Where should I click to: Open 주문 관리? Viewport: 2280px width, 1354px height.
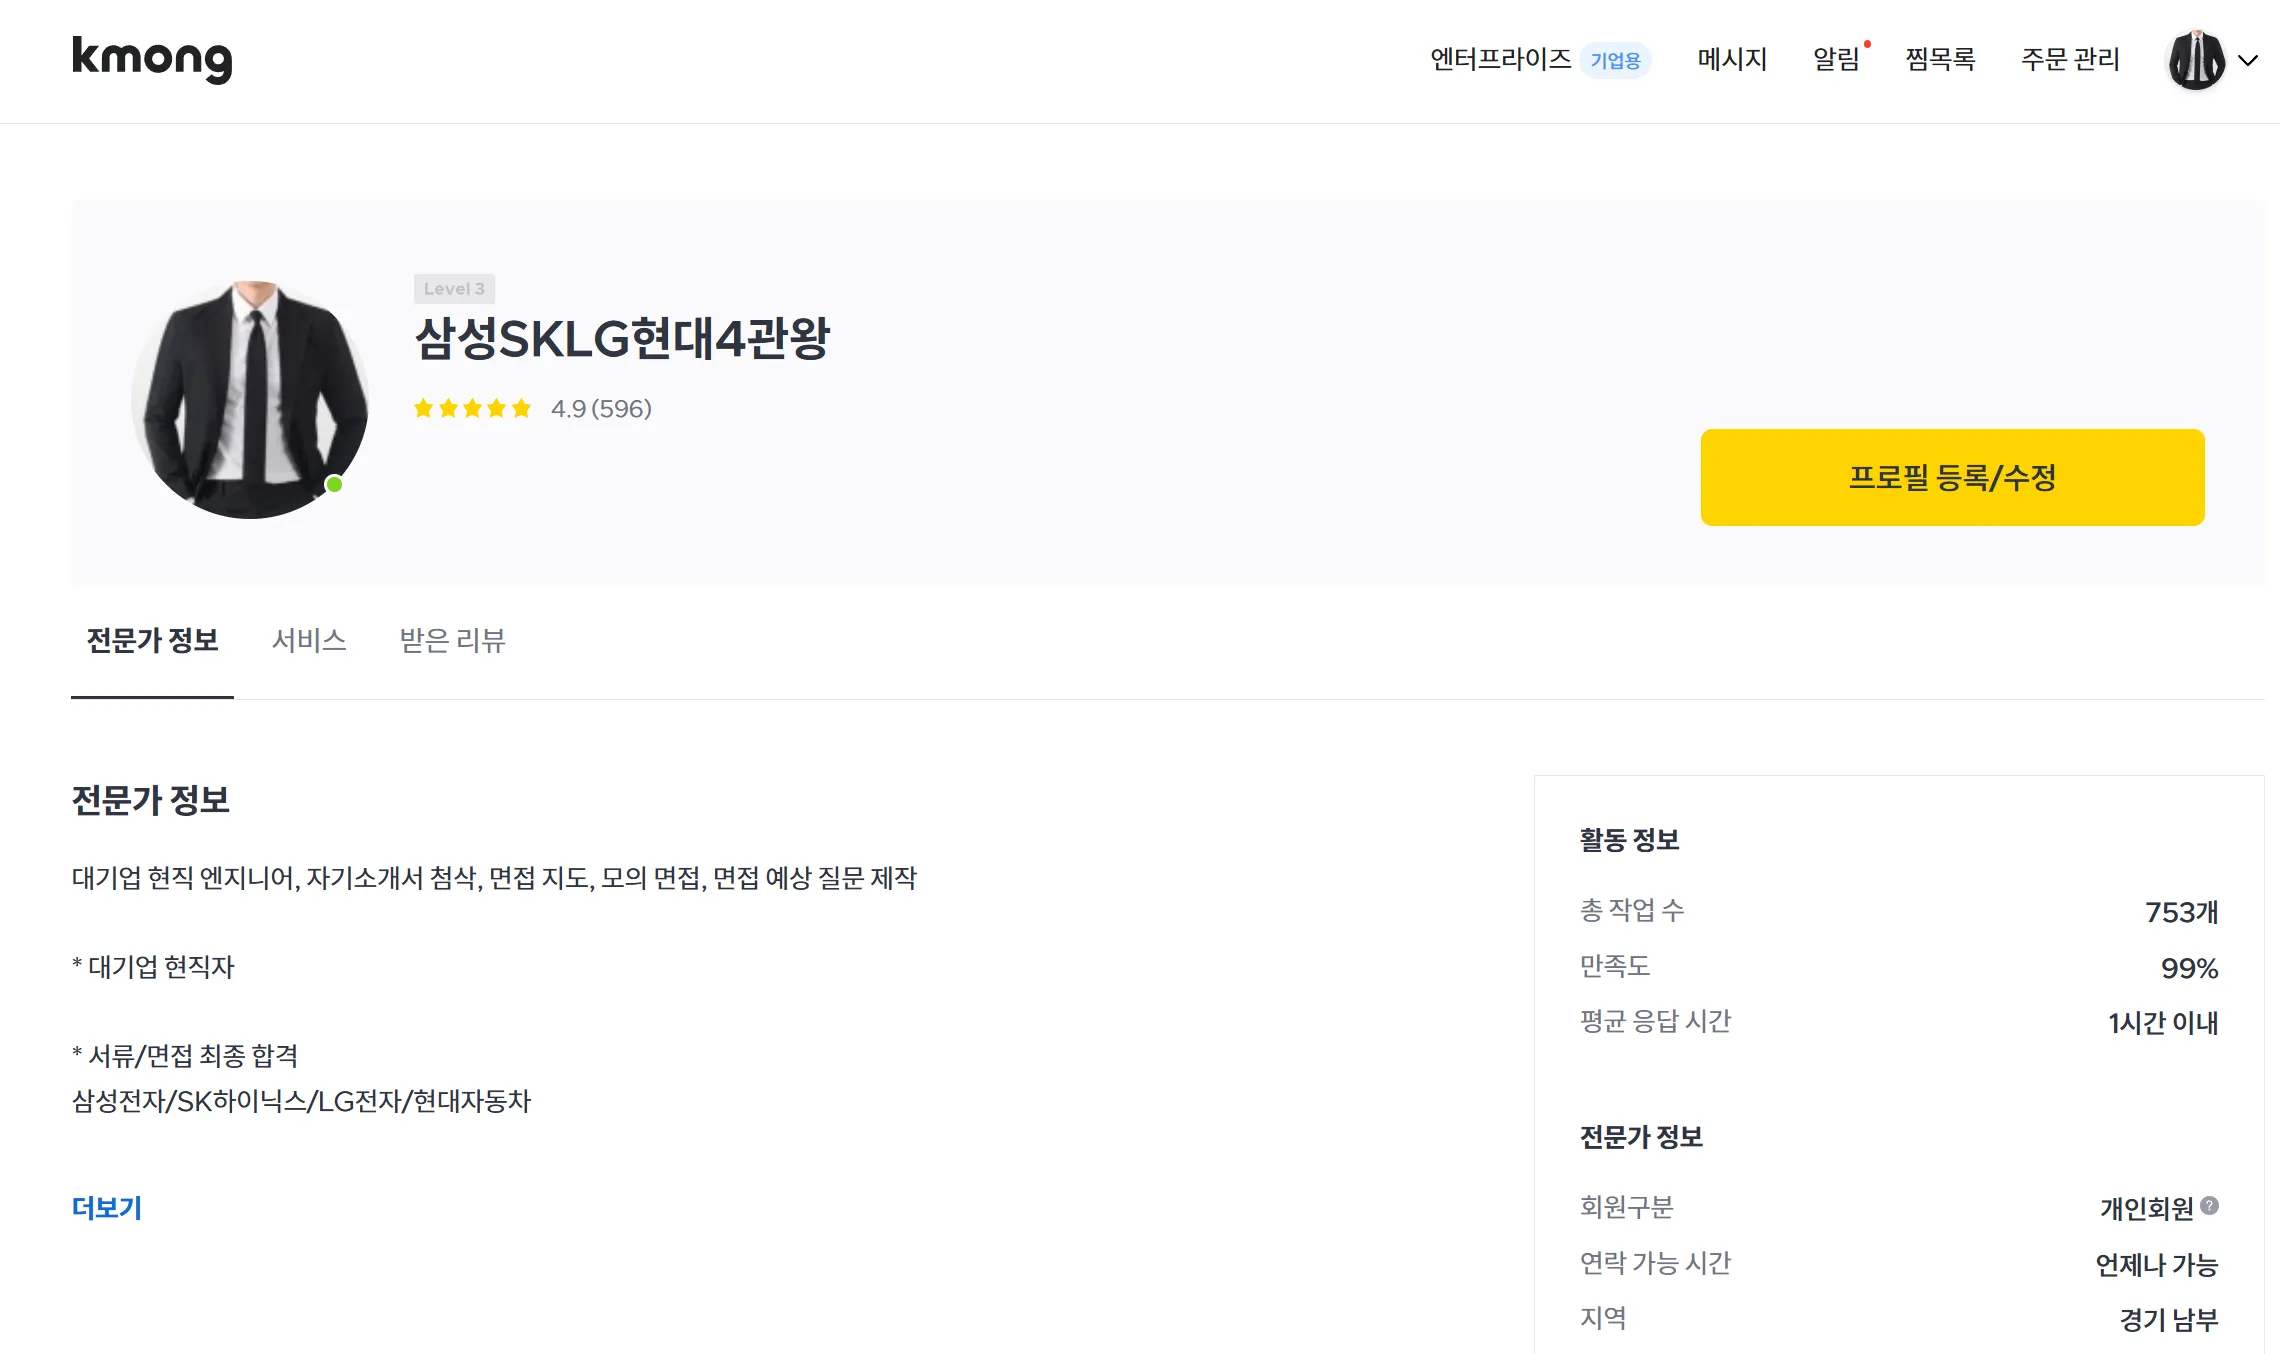click(x=2071, y=60)
